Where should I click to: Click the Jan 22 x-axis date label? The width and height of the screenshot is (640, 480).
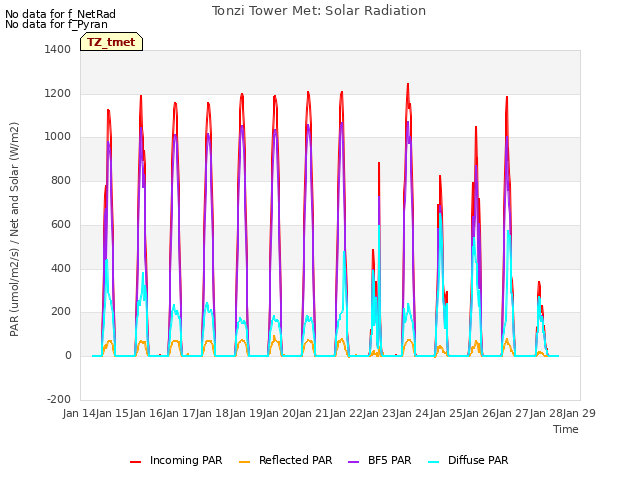[x=346, y=413]
